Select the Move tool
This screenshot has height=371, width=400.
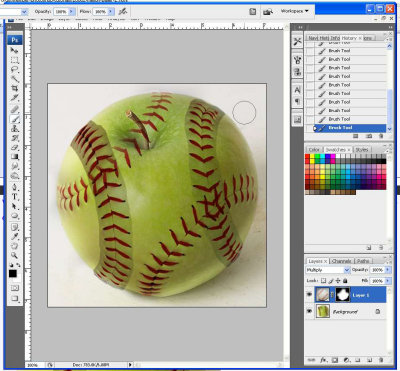pyautogui.click(x=14, y=50)
